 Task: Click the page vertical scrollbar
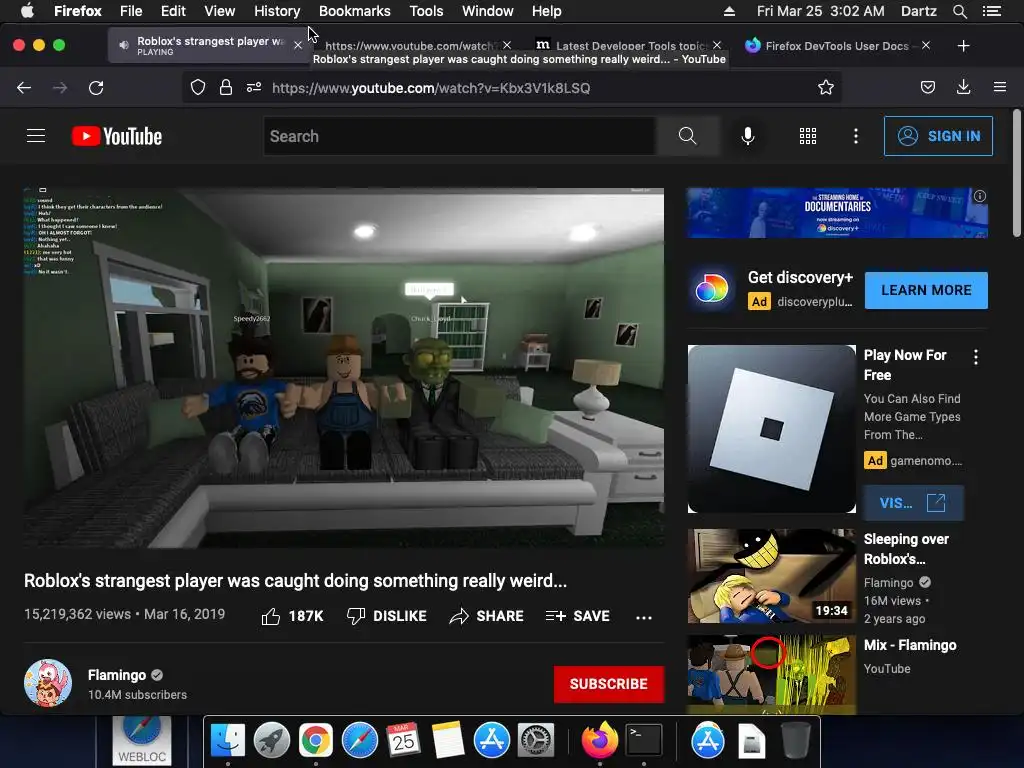pyautogui.click(x=1016, y=173)
